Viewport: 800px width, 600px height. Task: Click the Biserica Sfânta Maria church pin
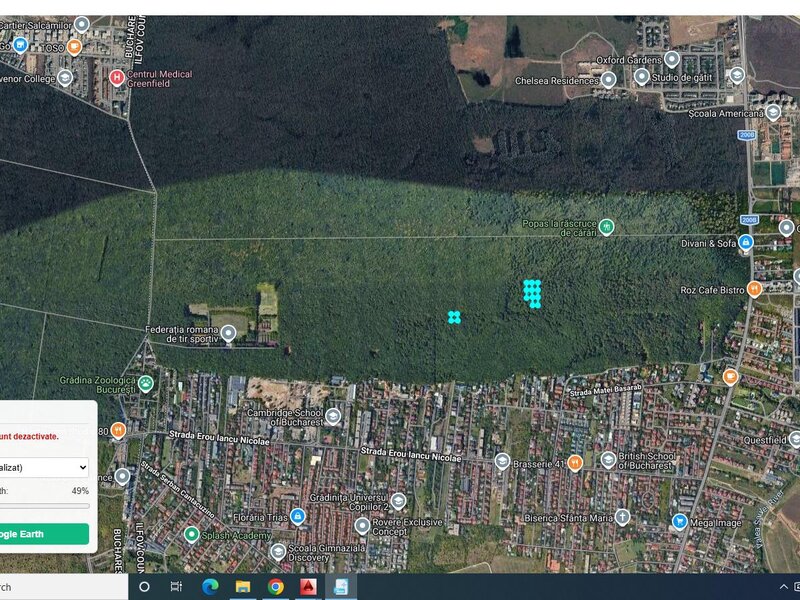point(622,517)
